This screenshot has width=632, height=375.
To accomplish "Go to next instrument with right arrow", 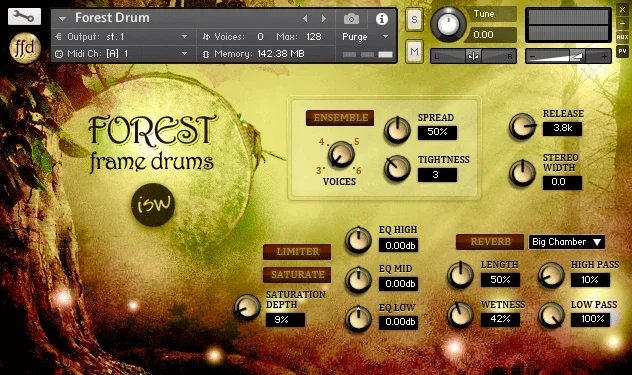I will (x=323, y=19).
